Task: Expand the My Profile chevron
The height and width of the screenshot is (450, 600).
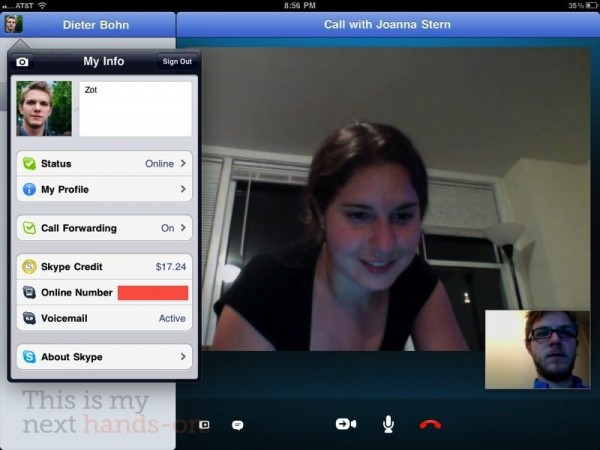Action: [x=183, y=189]
